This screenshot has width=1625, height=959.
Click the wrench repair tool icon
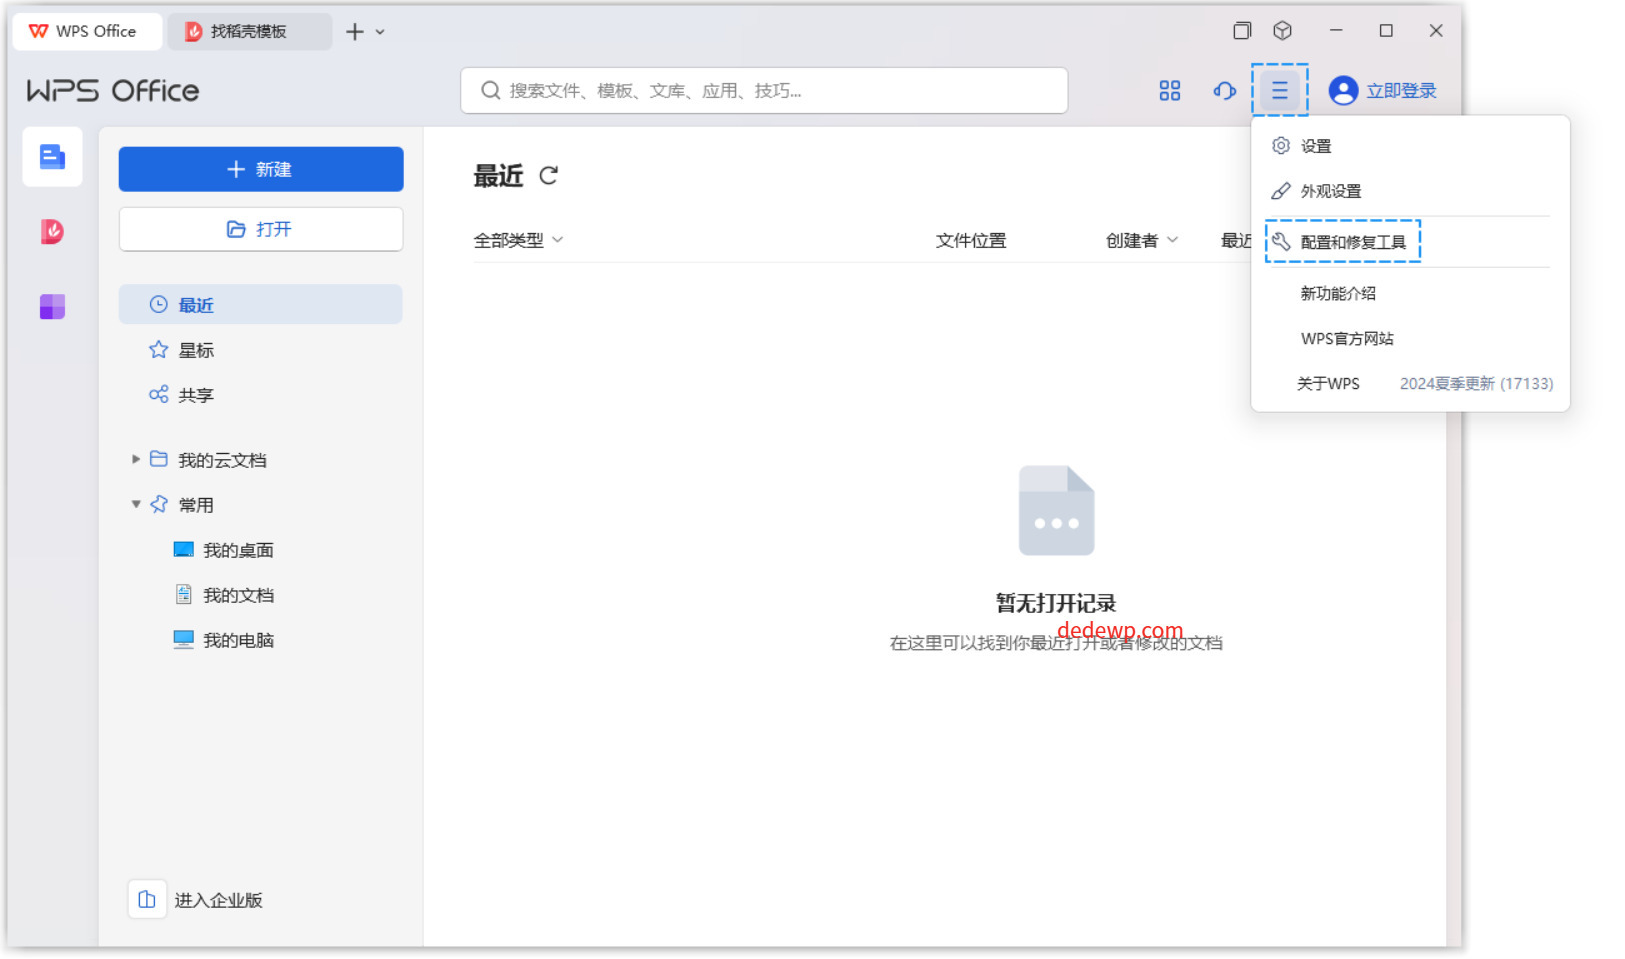click(x=1280, y=241)
